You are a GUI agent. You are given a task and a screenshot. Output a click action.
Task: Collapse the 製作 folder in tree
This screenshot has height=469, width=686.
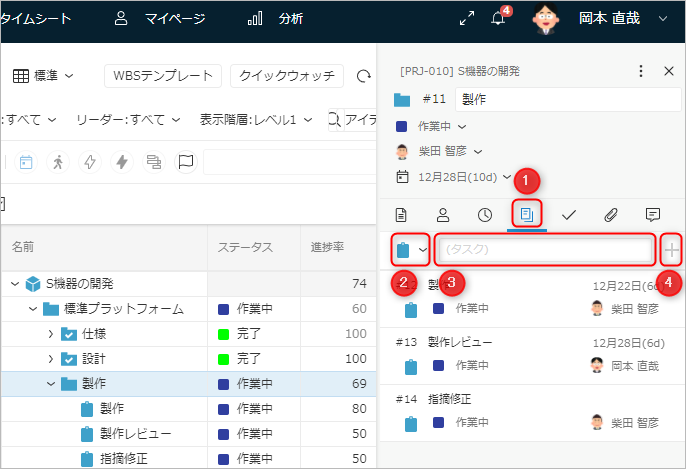pyautogui.click(x=51, y=383)
